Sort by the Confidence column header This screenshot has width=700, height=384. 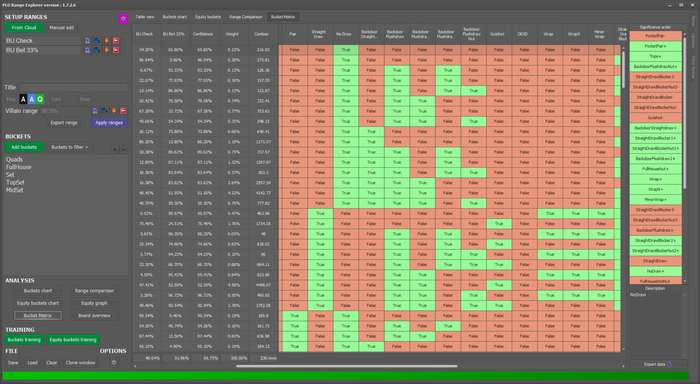(203, 34)
